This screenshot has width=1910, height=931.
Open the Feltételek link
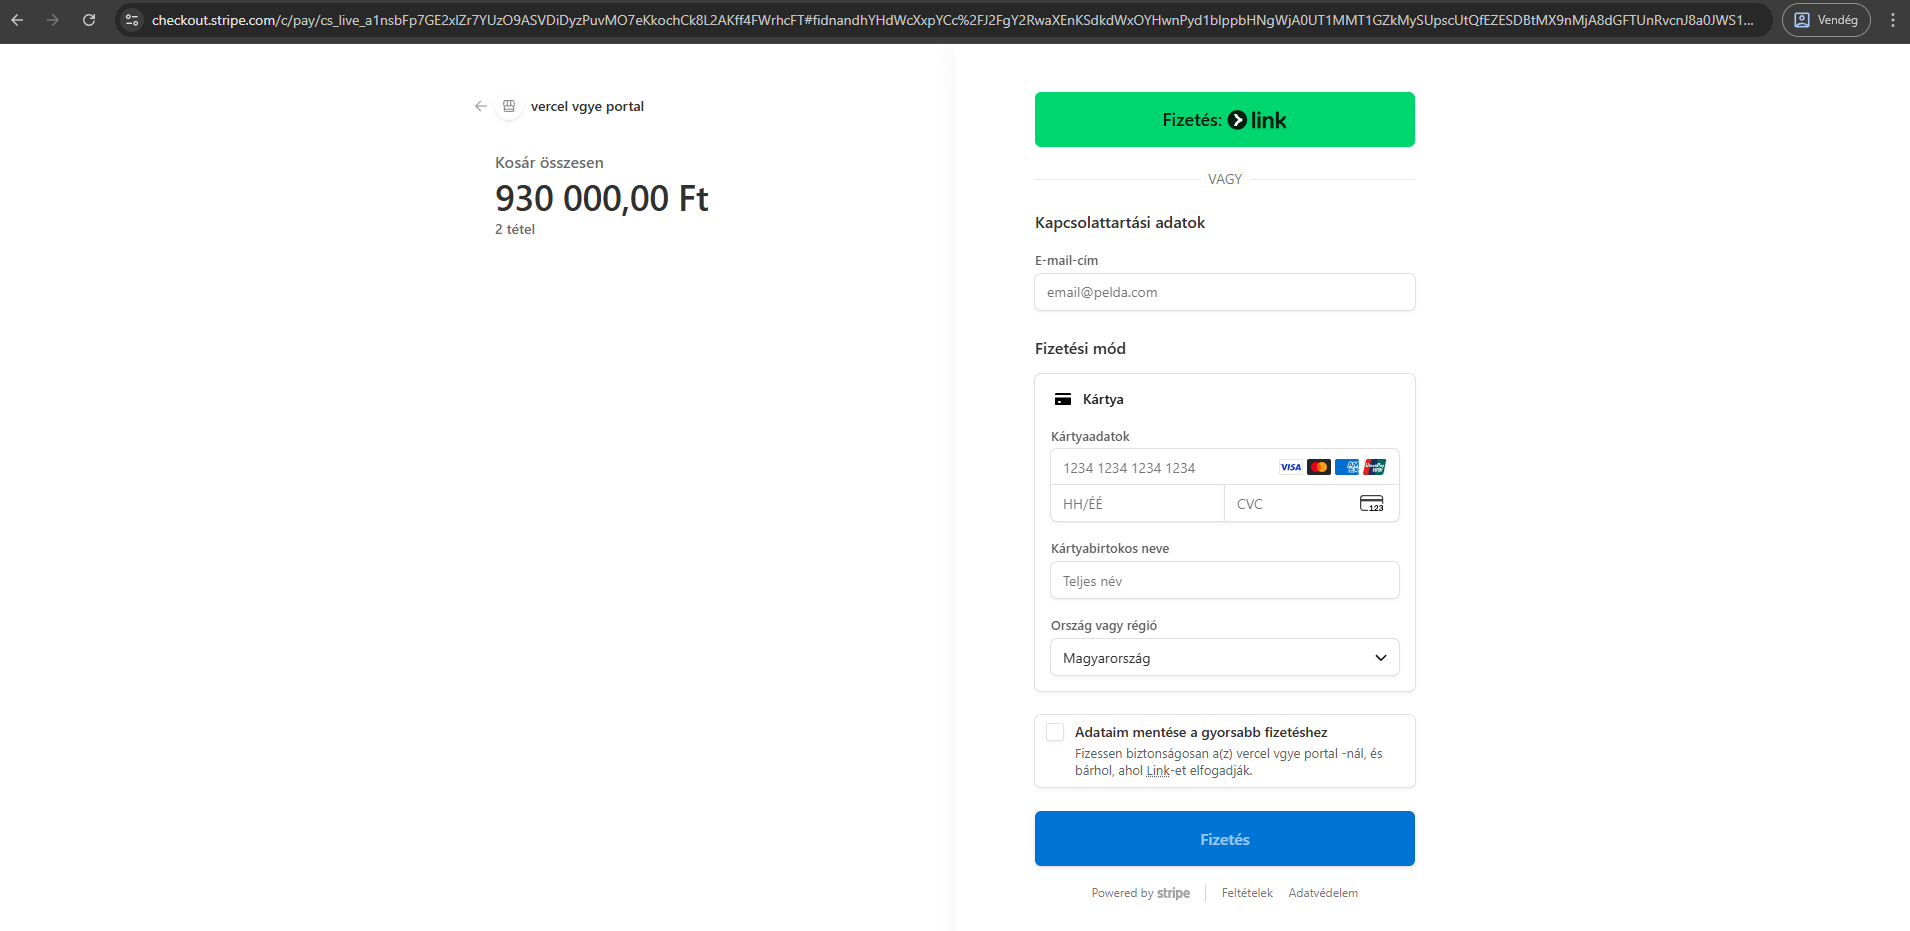point(1247,893)
